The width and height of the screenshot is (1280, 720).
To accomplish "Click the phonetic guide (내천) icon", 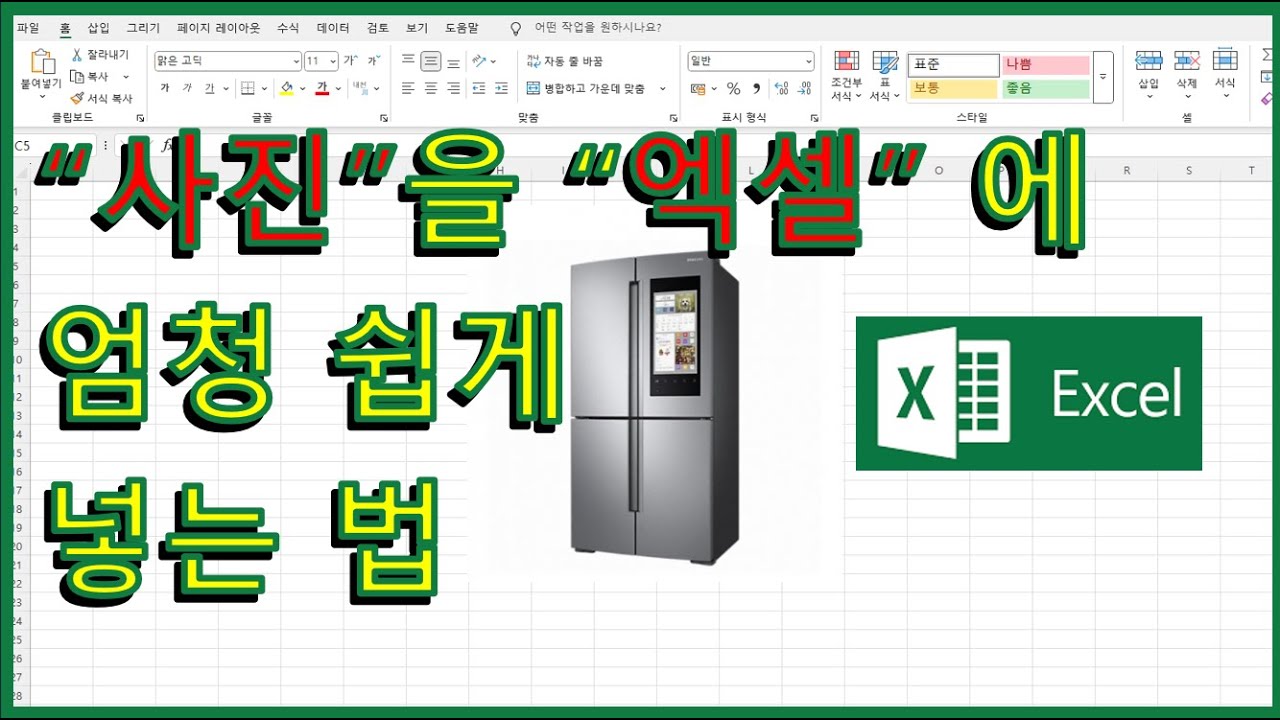I will [360, 88].
